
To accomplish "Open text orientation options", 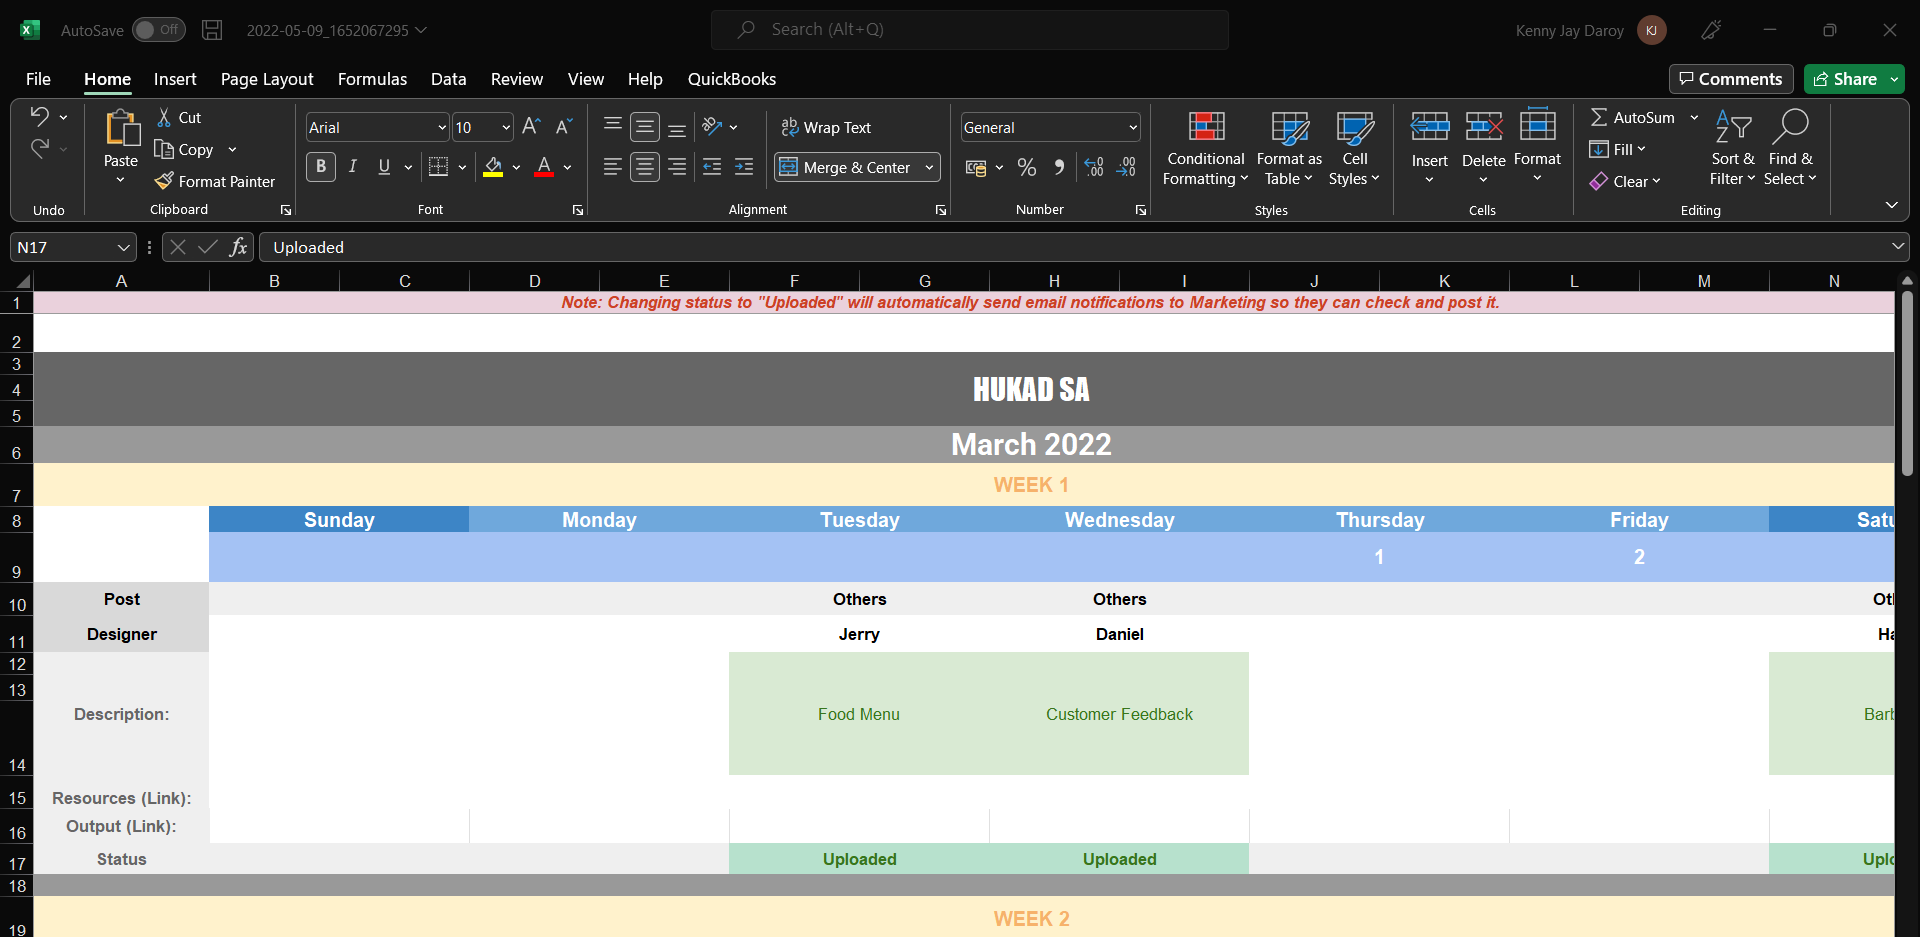I will tap(720, 127).
